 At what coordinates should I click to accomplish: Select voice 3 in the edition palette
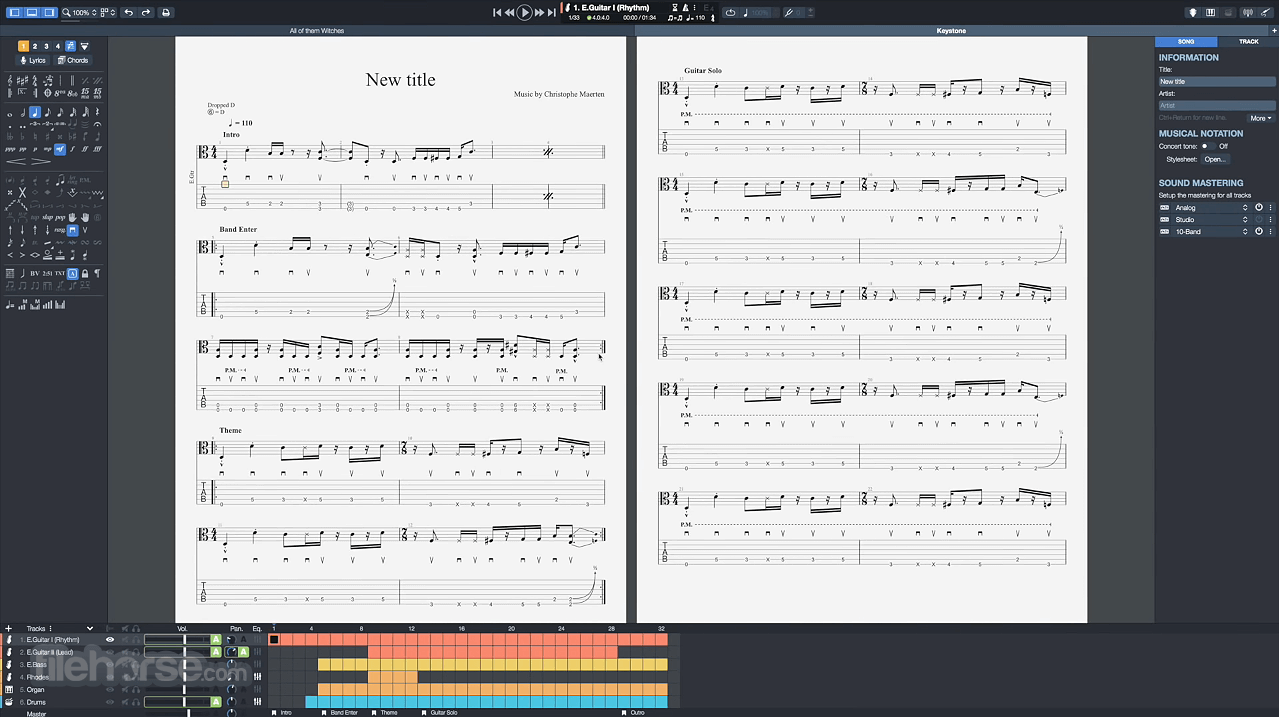point(46,46)
